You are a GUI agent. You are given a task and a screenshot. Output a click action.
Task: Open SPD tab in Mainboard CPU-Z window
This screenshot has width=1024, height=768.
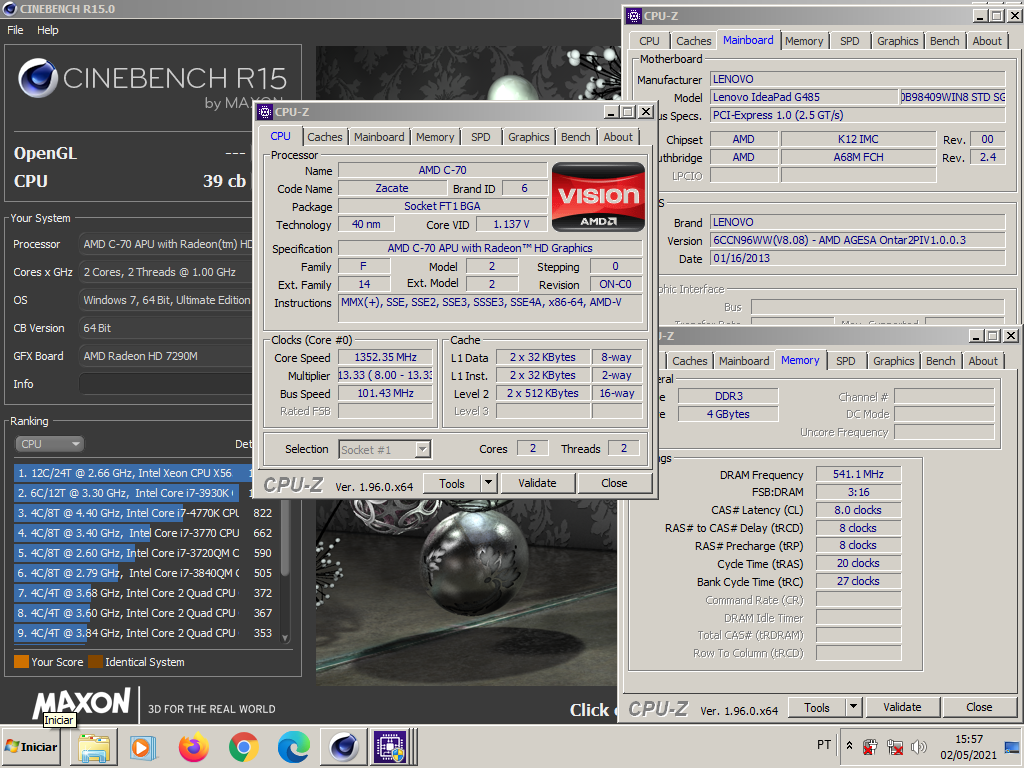point(850,41)
